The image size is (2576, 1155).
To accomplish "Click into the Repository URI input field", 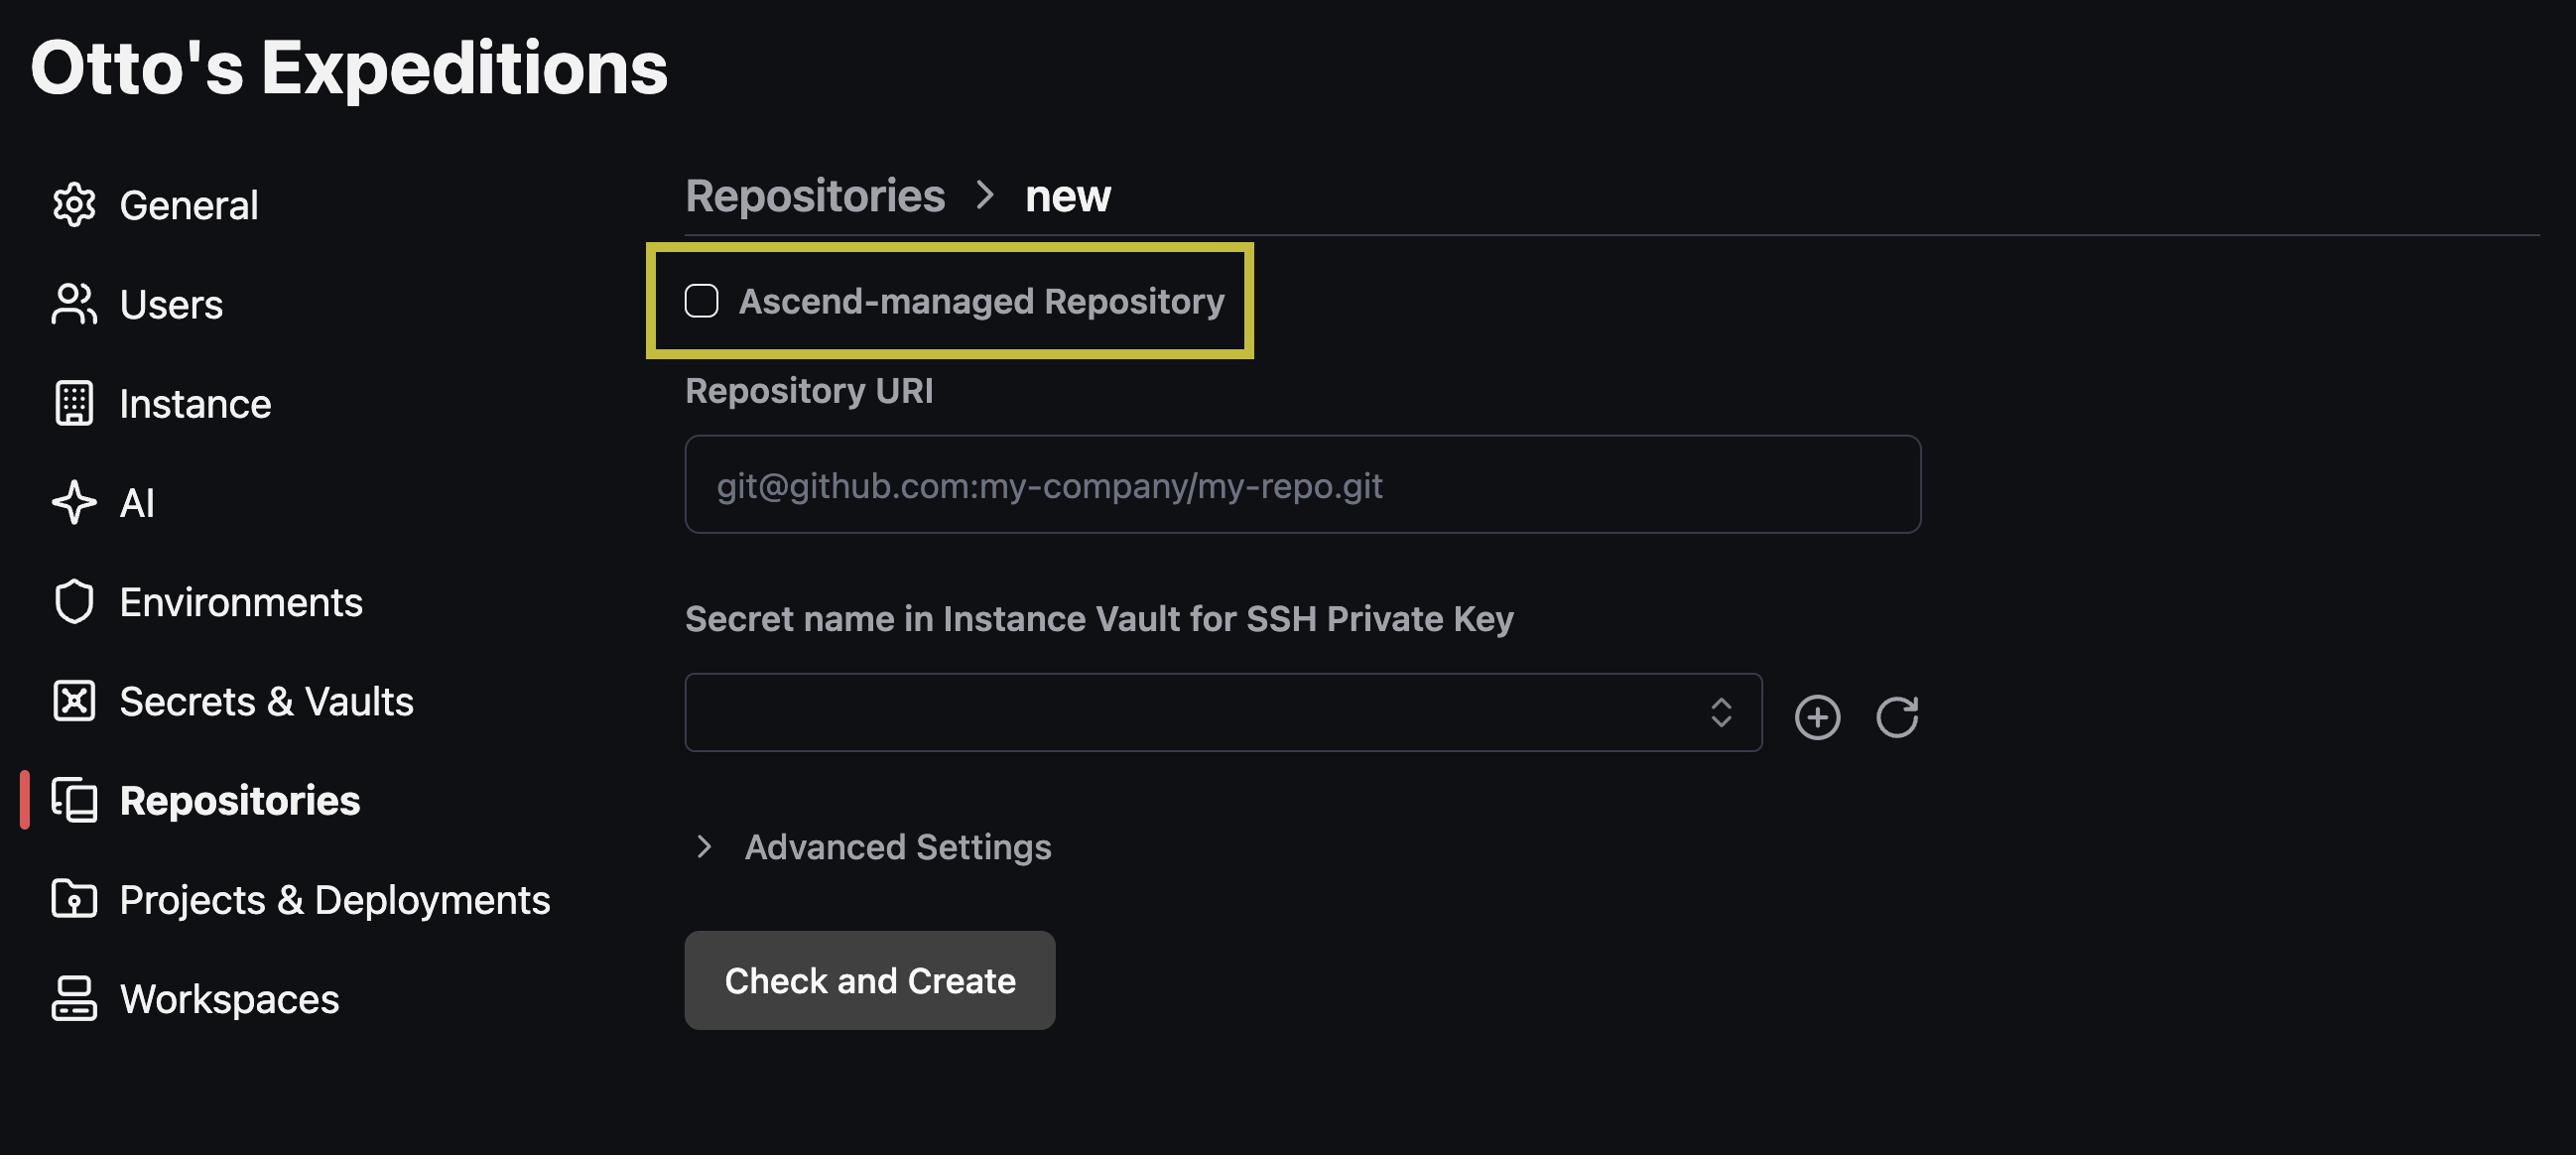I will (x=1303, y=485).
